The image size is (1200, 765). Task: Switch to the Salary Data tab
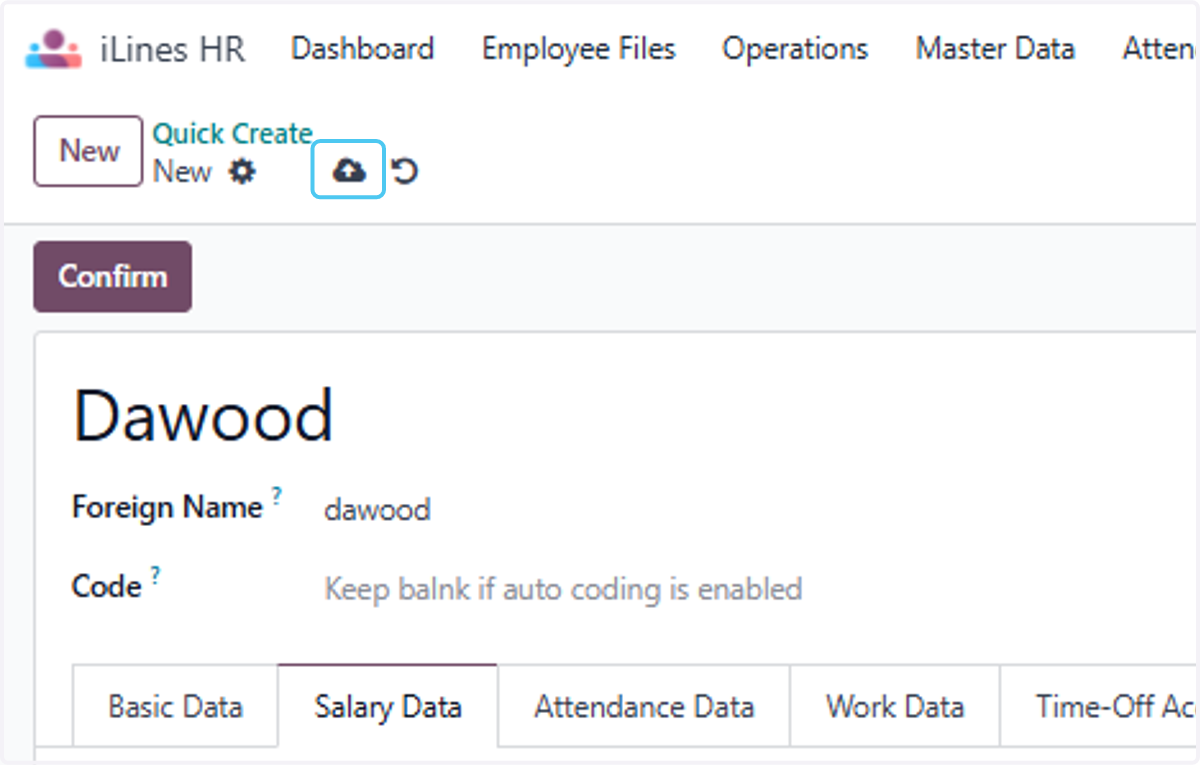coord(388,707)
